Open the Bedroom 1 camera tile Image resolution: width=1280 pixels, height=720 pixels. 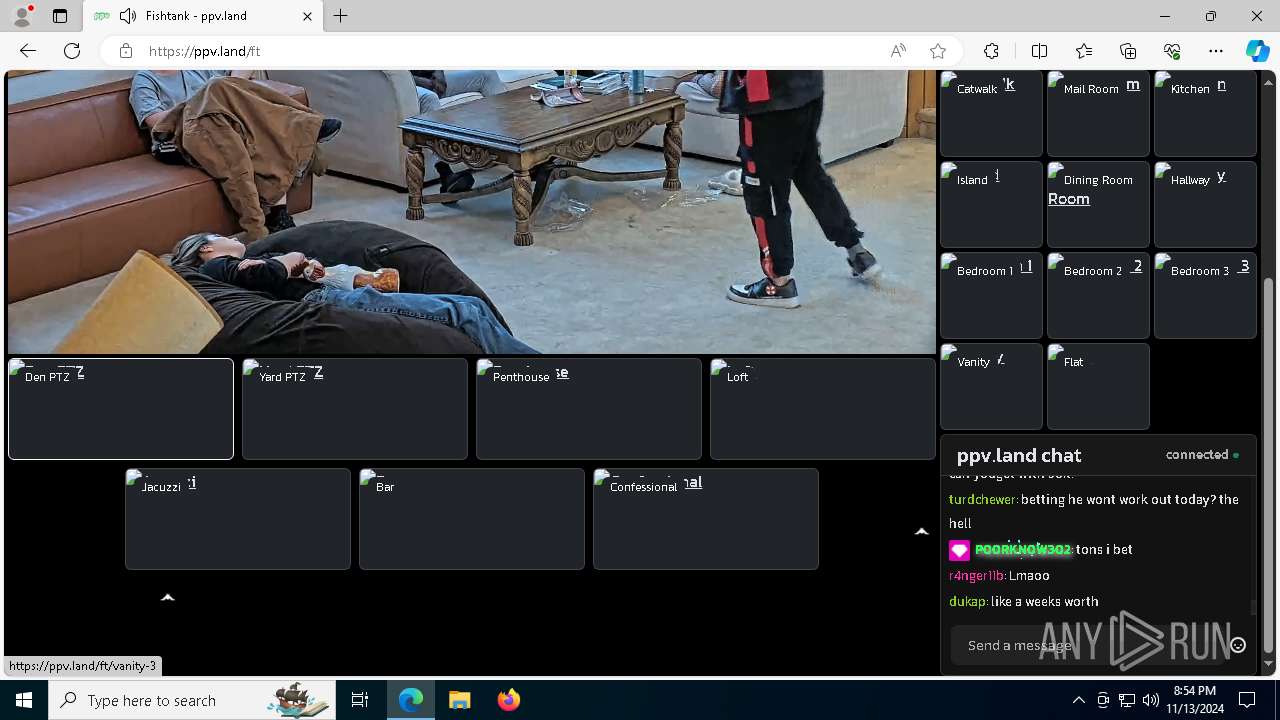991,295
